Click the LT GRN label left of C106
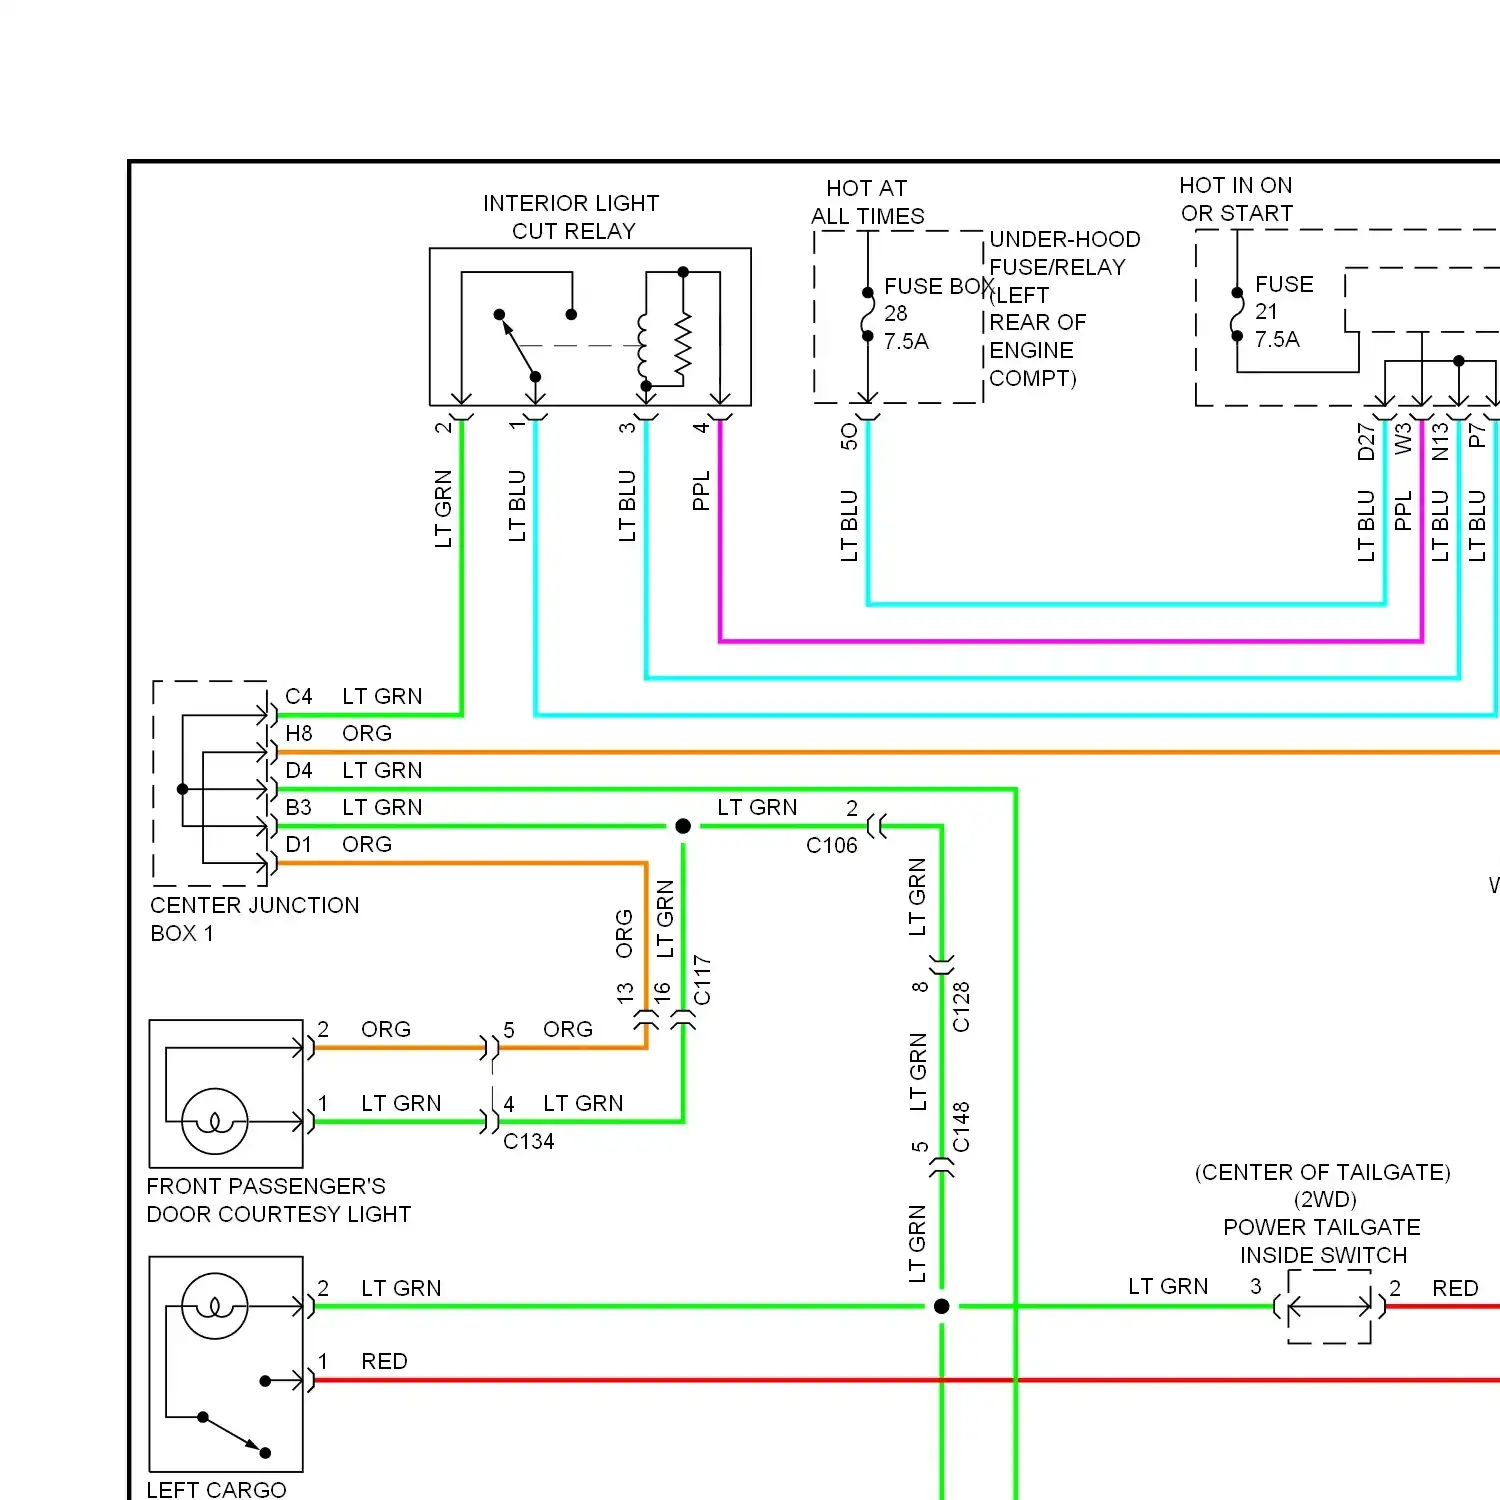Viewport: 1500px width, 1500px height. [x=757, y=807]
